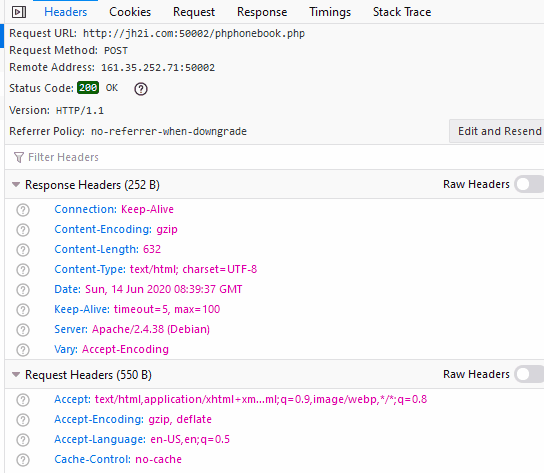The width and height of the screenshot is (544, 473).
Task: Collapse the Response Headers section
Action: click(16, 185)
